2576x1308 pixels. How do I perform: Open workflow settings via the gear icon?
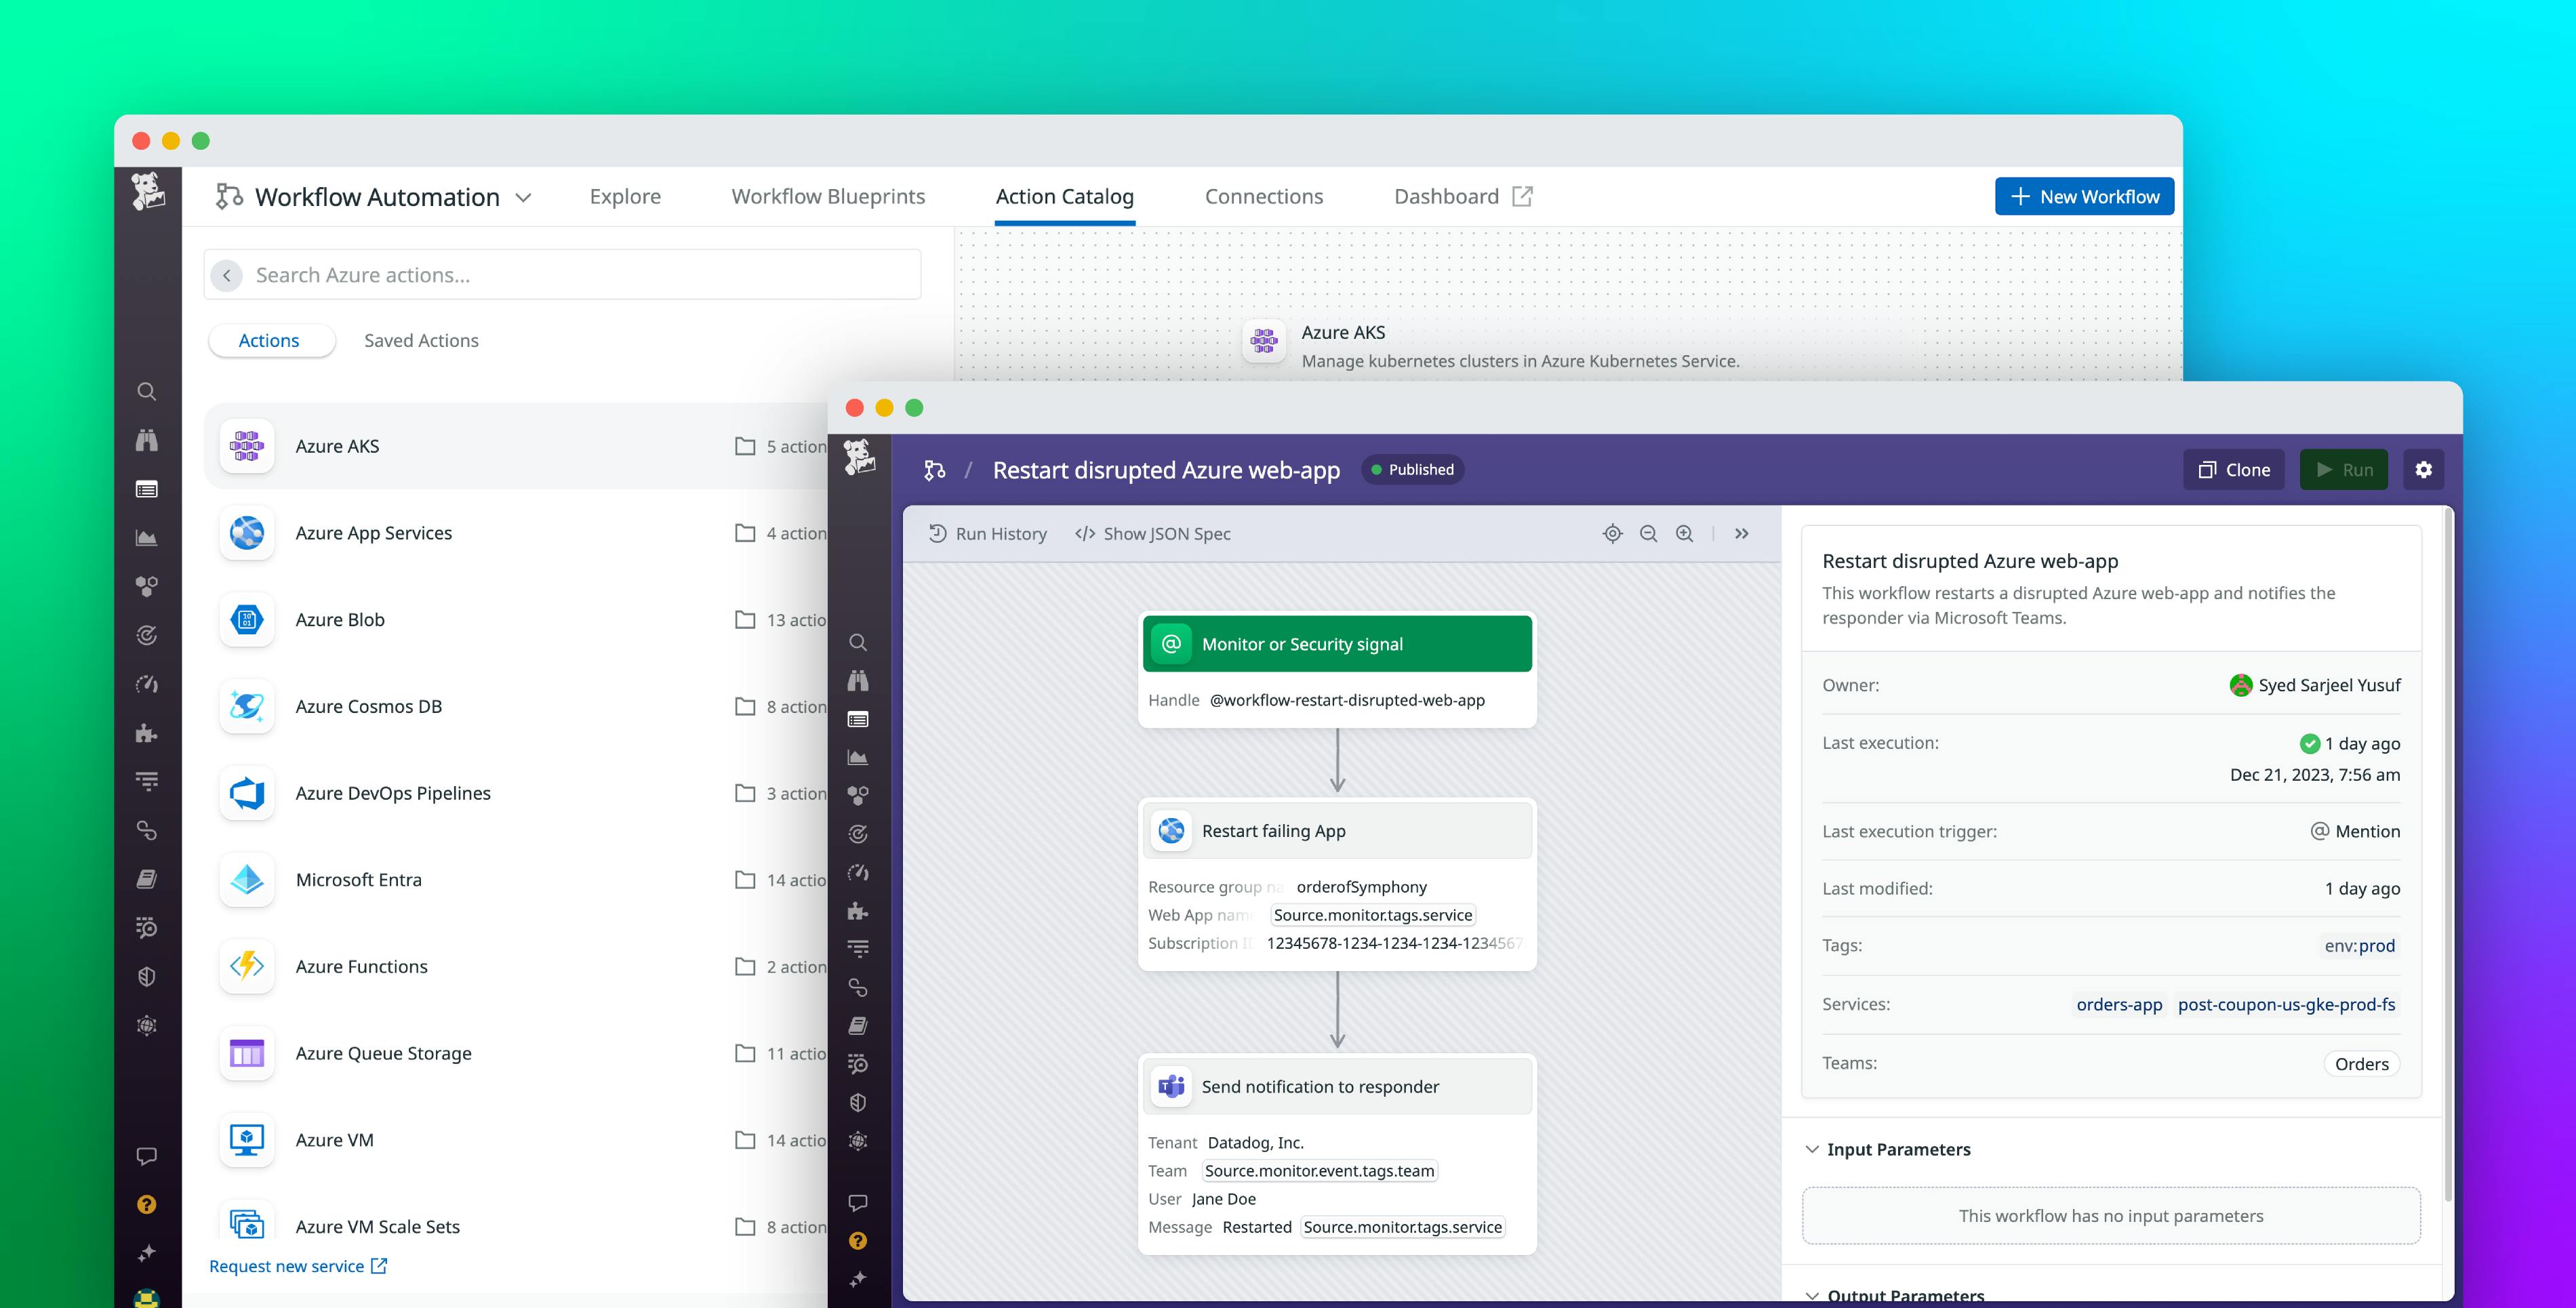pyautogui.click(x=2424, y=469)
